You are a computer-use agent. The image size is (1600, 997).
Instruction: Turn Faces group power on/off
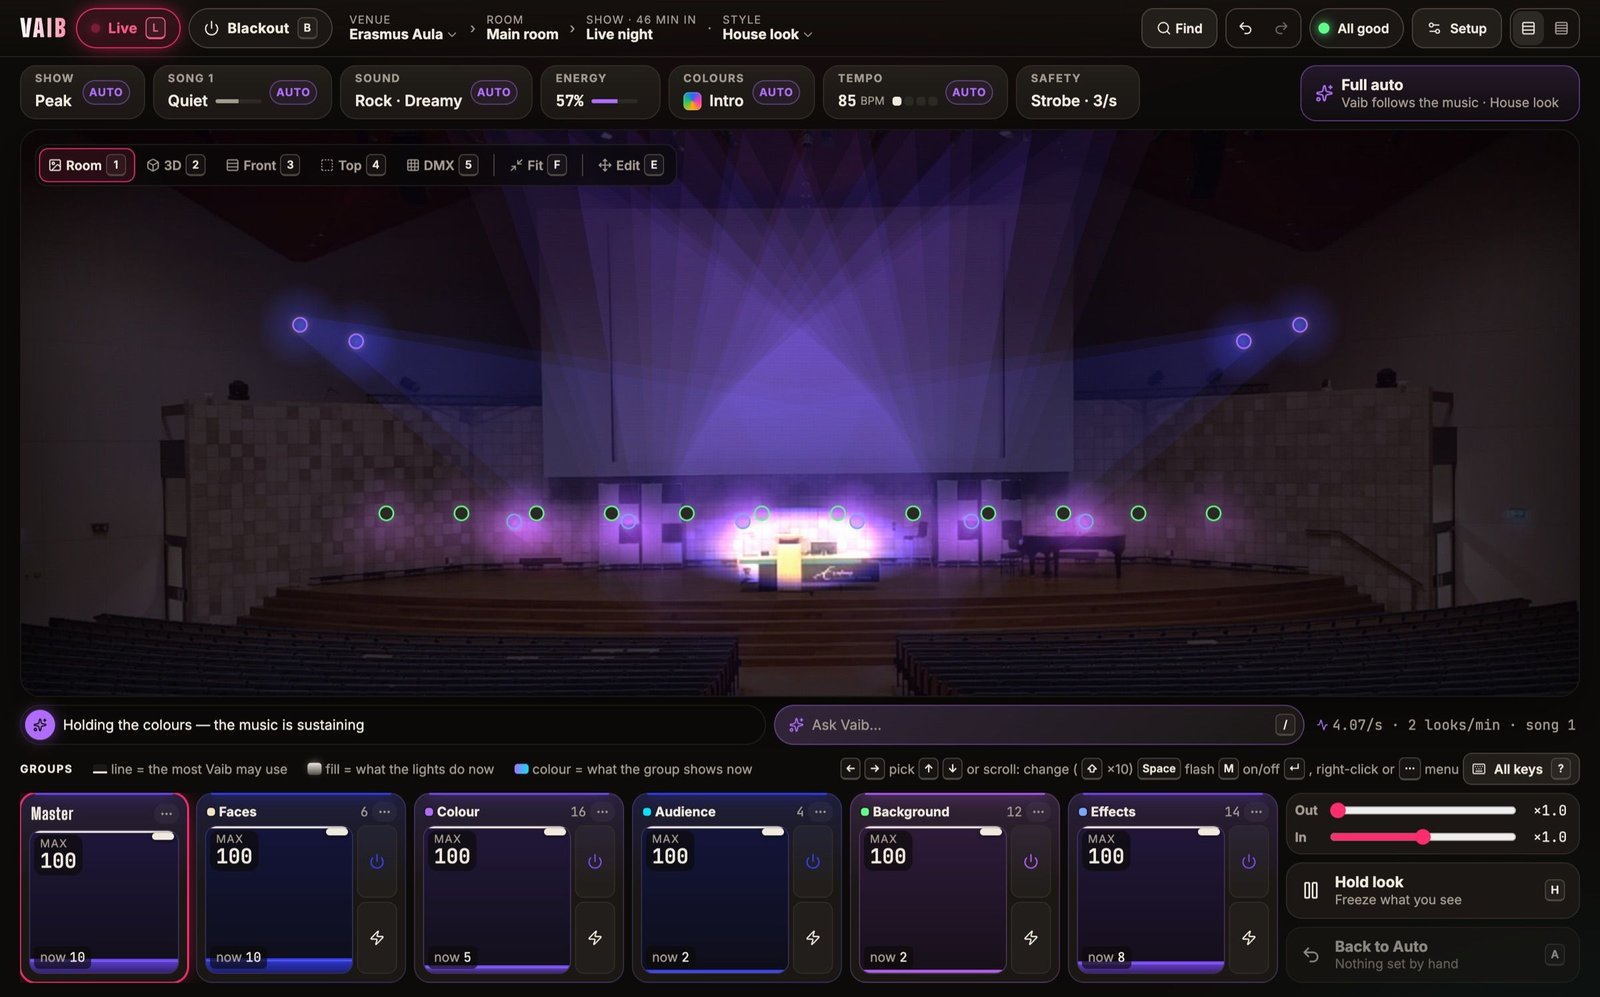[x=377, y=861]
